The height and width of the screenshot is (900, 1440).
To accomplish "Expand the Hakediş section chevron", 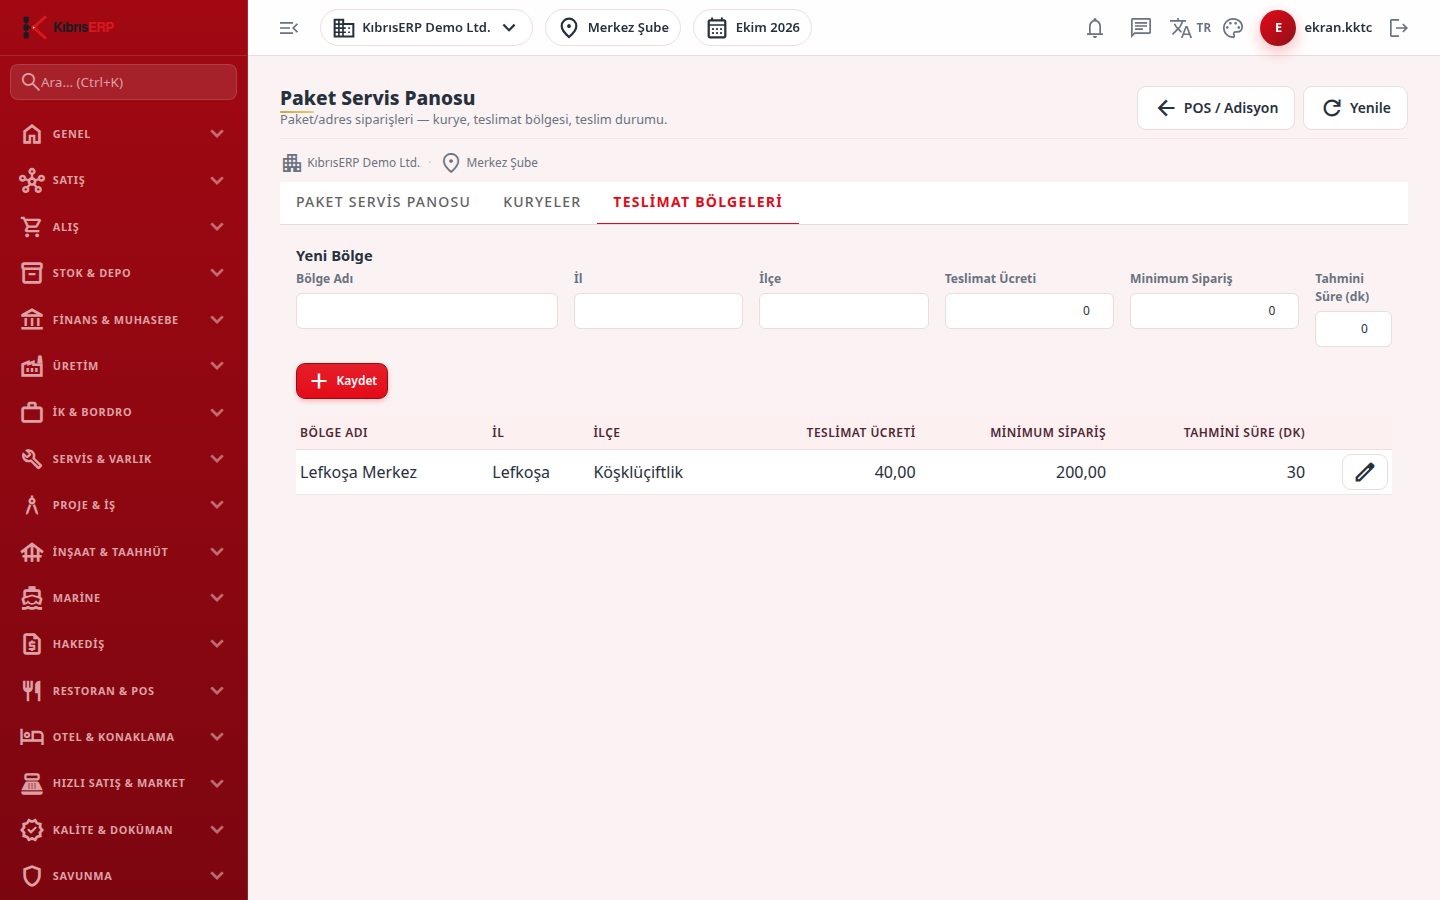I will [217, 644].
